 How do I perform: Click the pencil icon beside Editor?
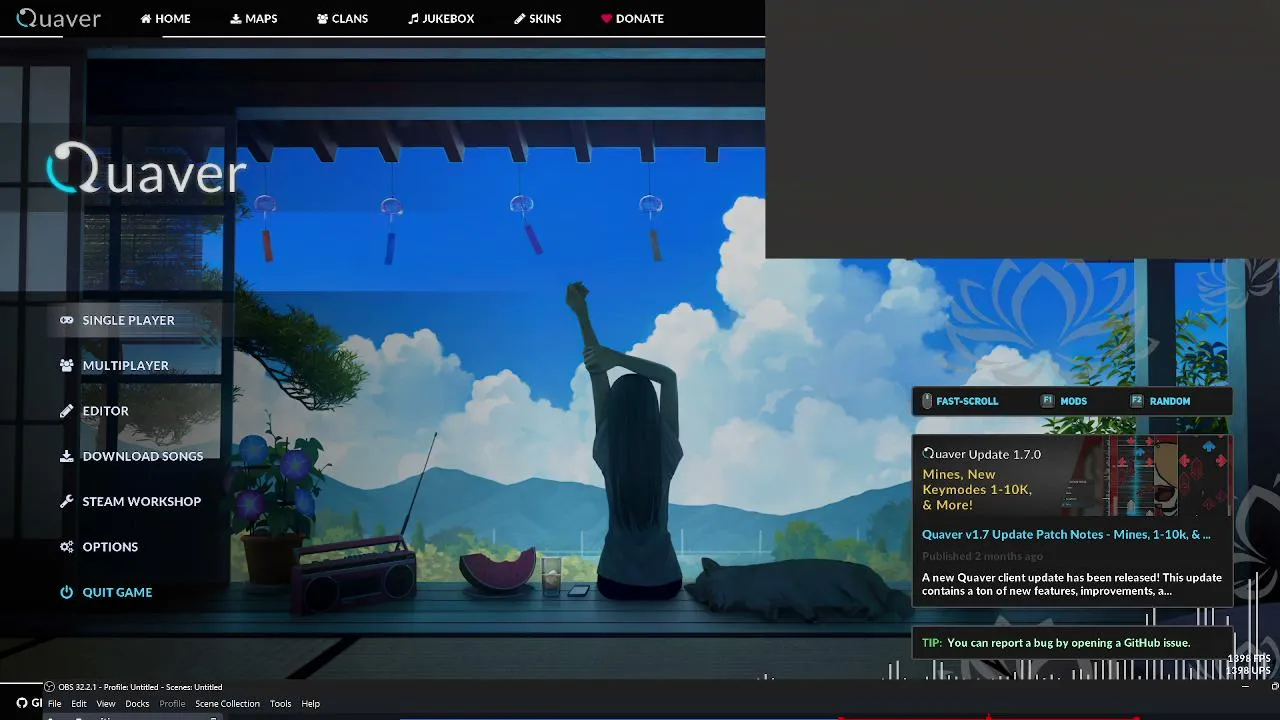click(67, 411)
